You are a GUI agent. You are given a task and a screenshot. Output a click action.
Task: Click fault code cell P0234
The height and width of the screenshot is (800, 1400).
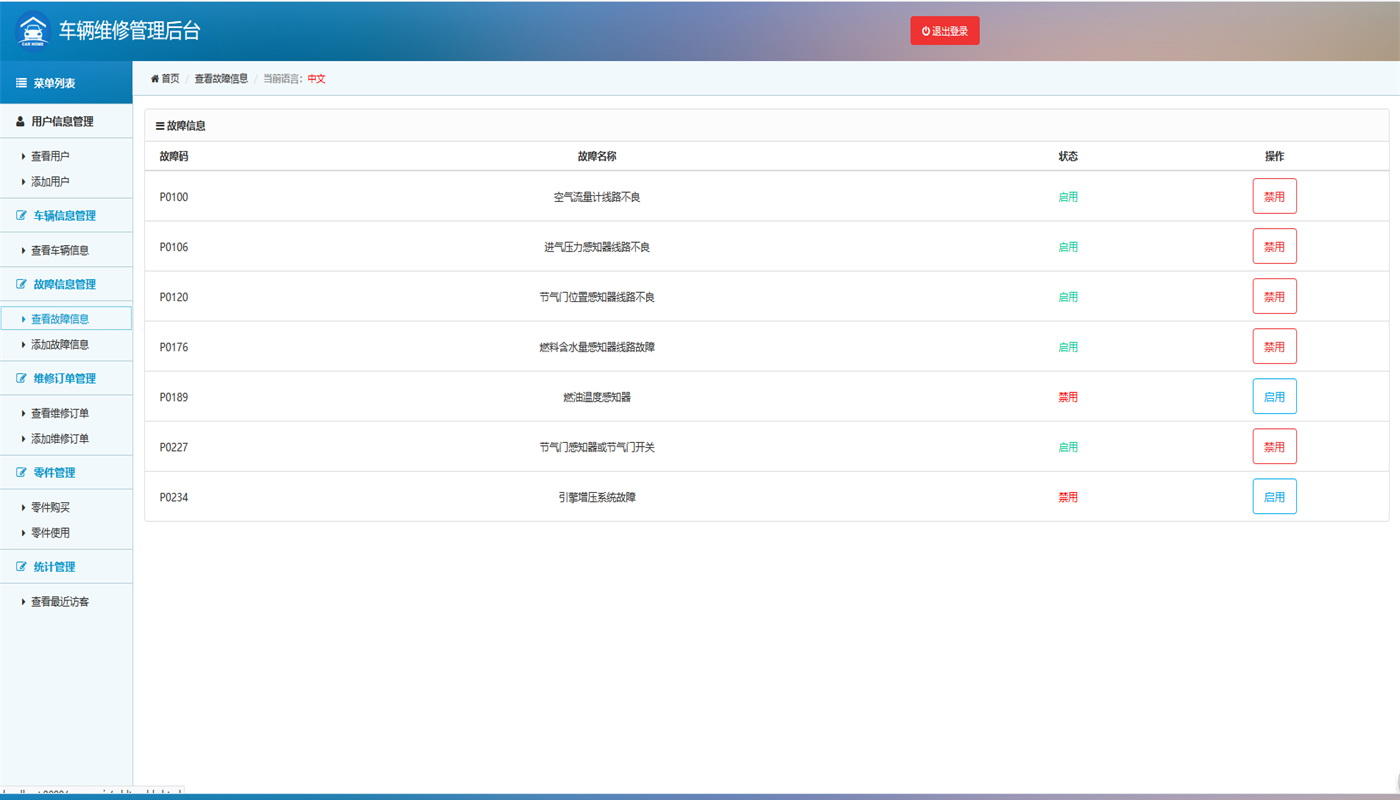coord(174,497)
